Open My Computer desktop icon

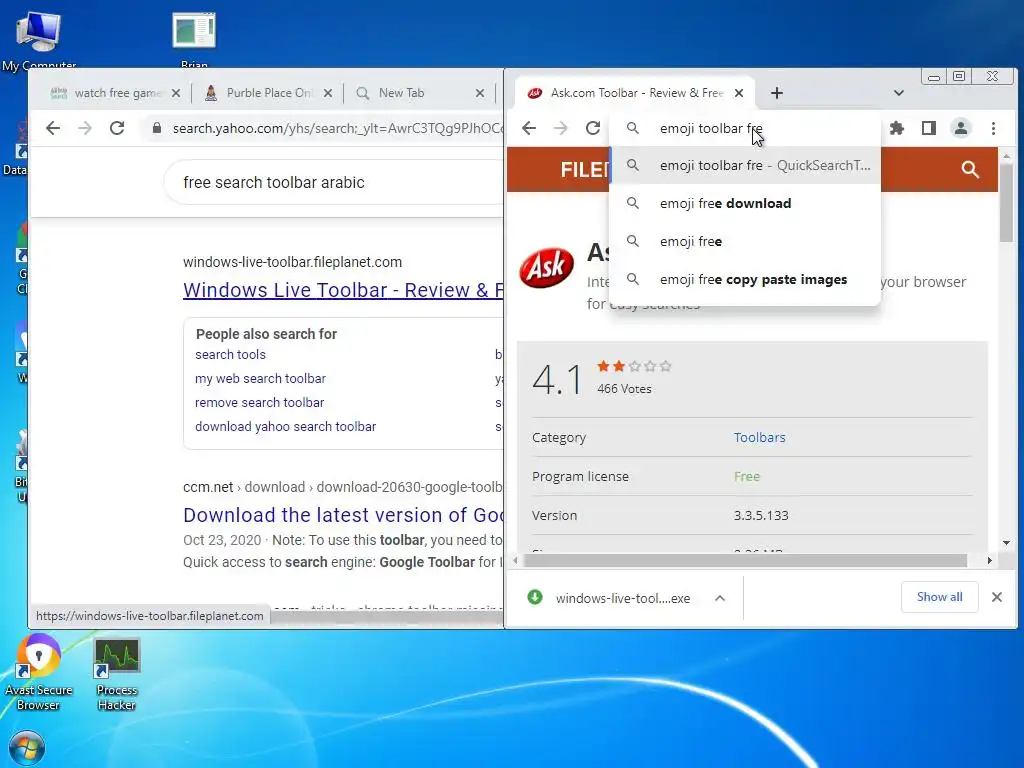[38, 39]
